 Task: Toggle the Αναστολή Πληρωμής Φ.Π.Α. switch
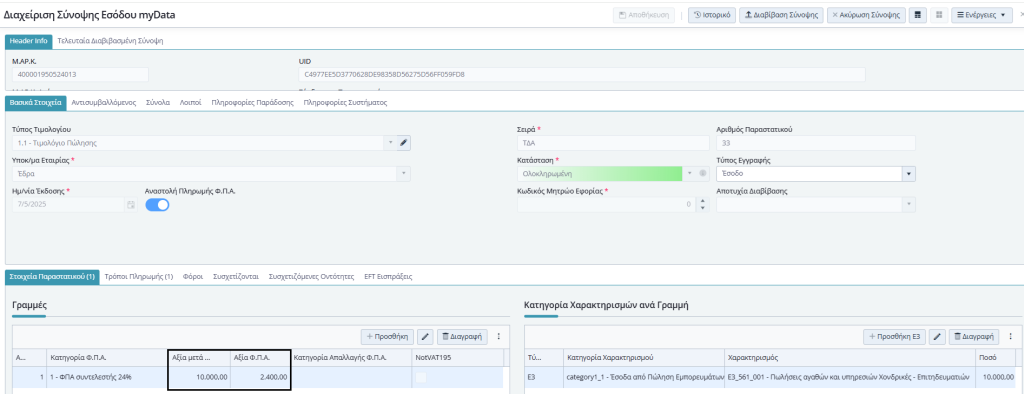pos(157,205)
